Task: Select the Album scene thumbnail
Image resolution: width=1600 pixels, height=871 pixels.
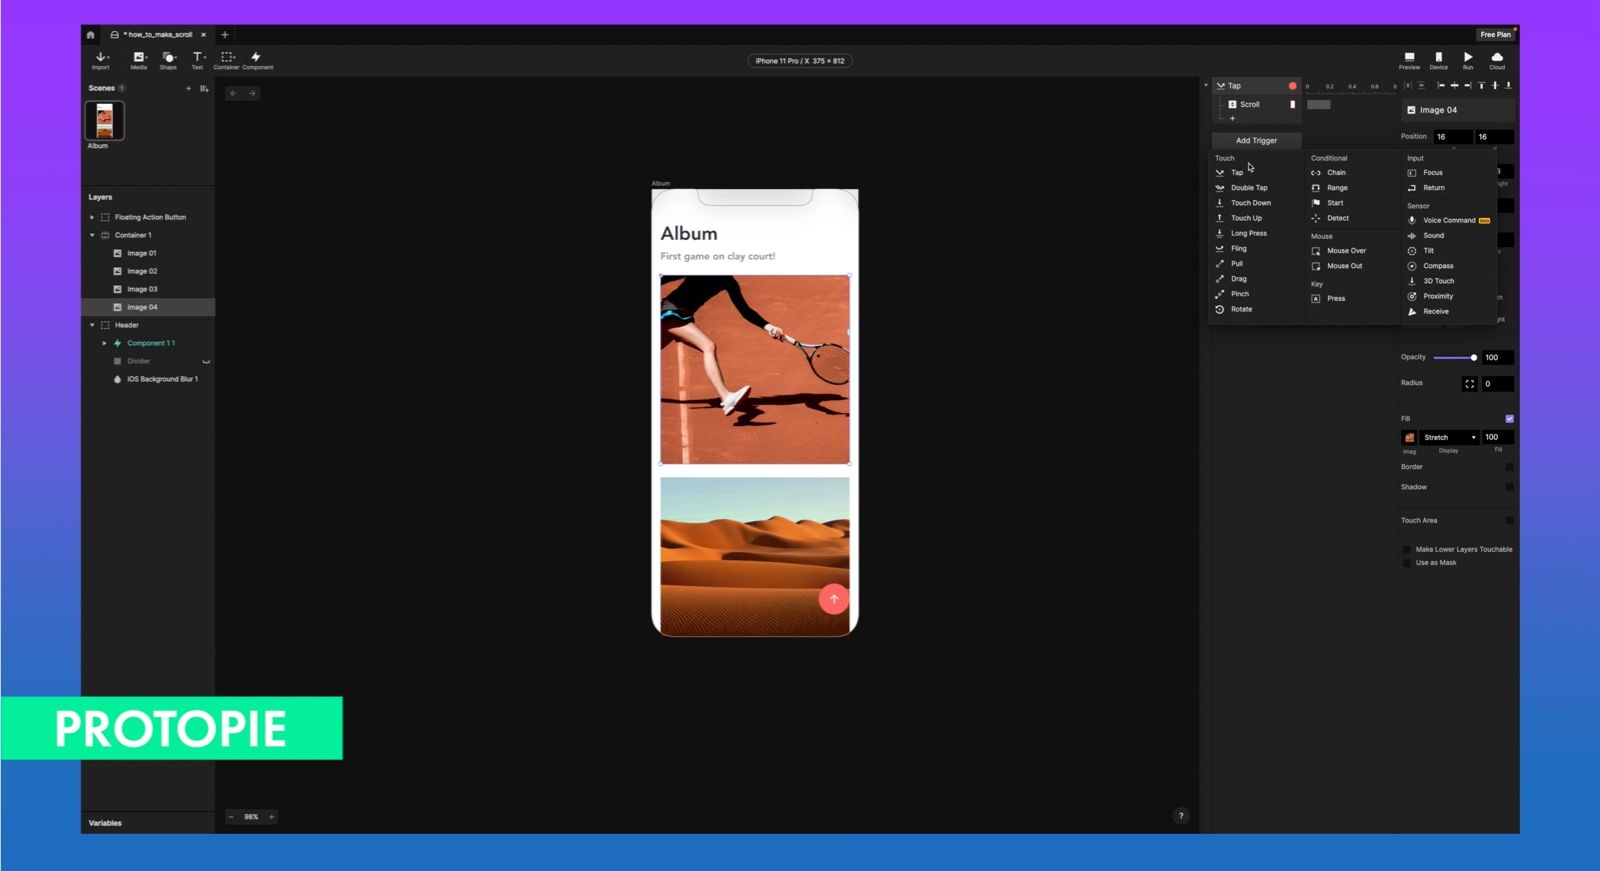Action: [x=105, y=121]
